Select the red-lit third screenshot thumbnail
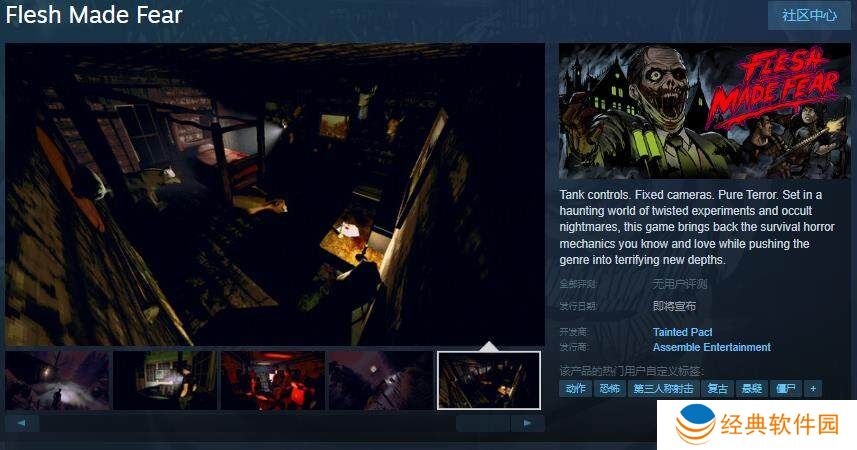857x450 pixels. pyautogui.click(x=273, y=380)
